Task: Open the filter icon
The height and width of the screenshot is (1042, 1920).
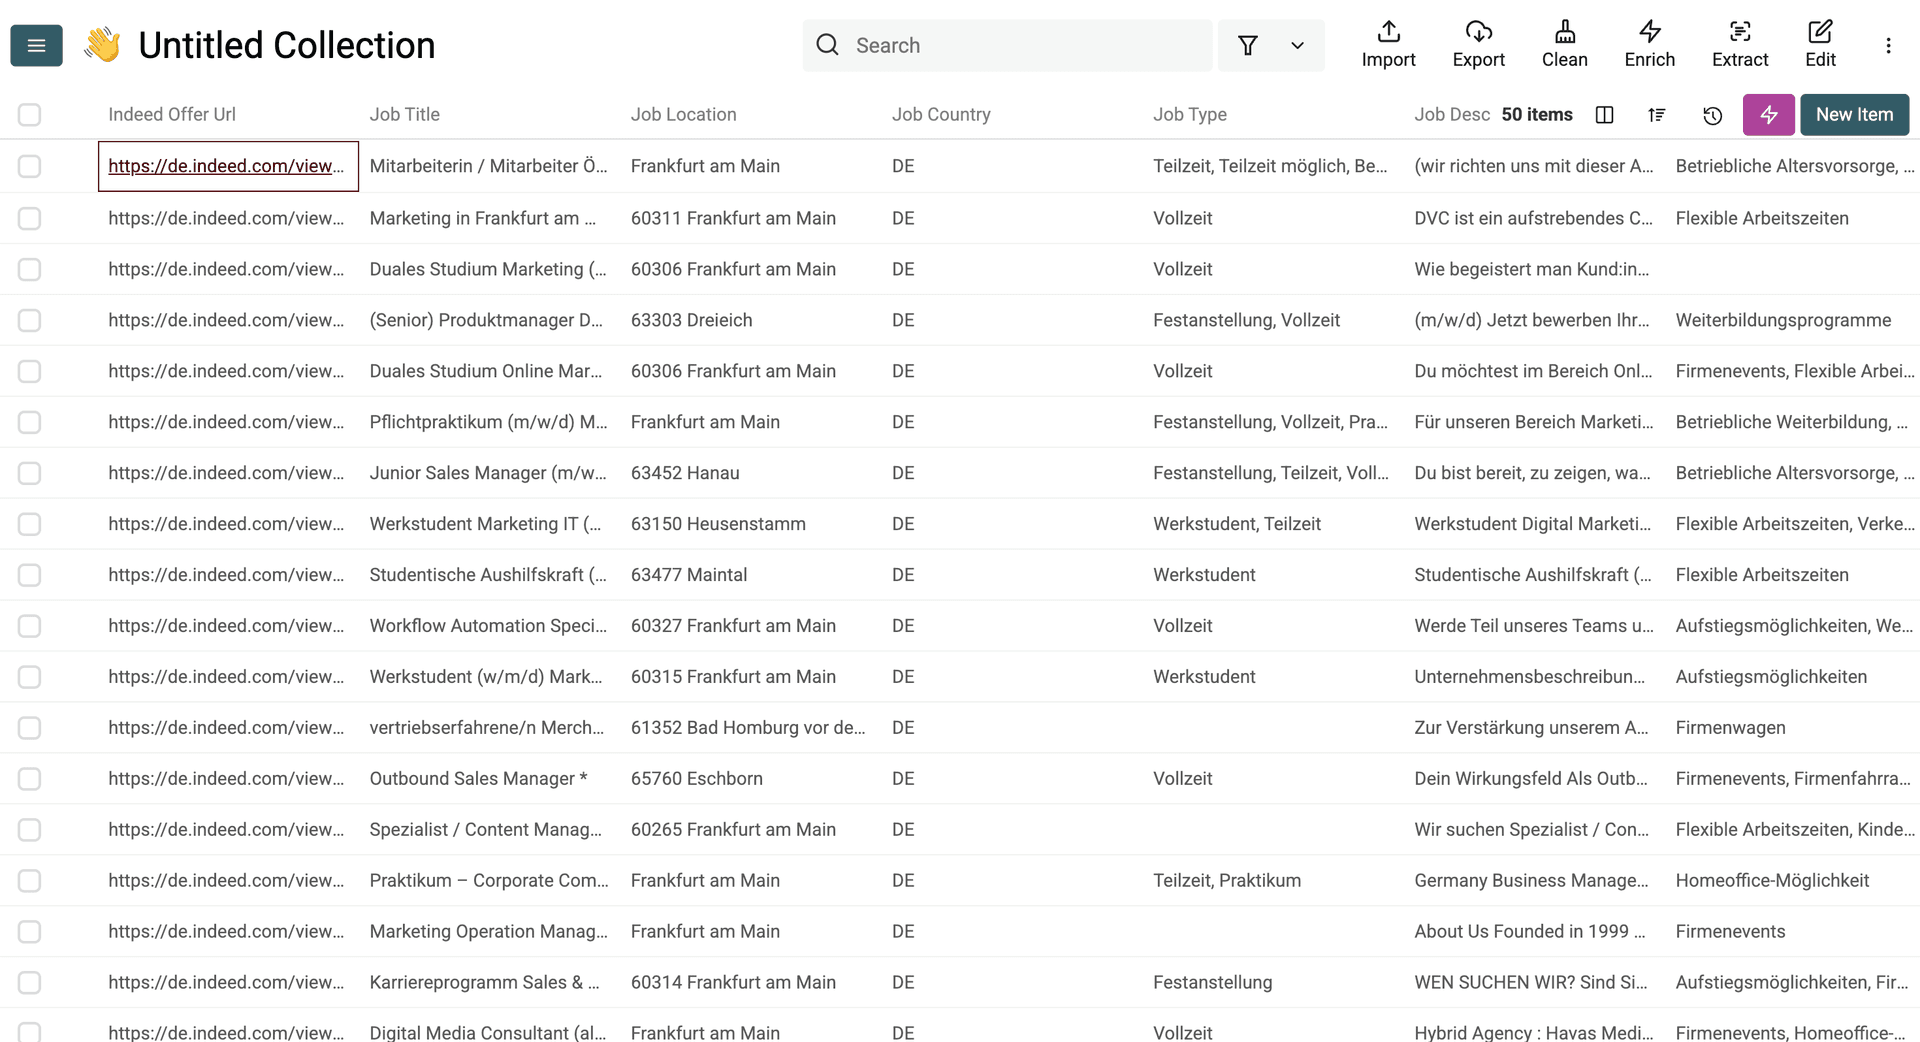Action: (1247, 45)
